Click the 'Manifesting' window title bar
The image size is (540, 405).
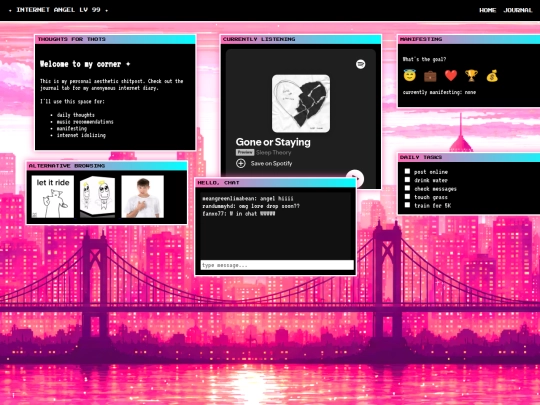[x=469, y=39]
